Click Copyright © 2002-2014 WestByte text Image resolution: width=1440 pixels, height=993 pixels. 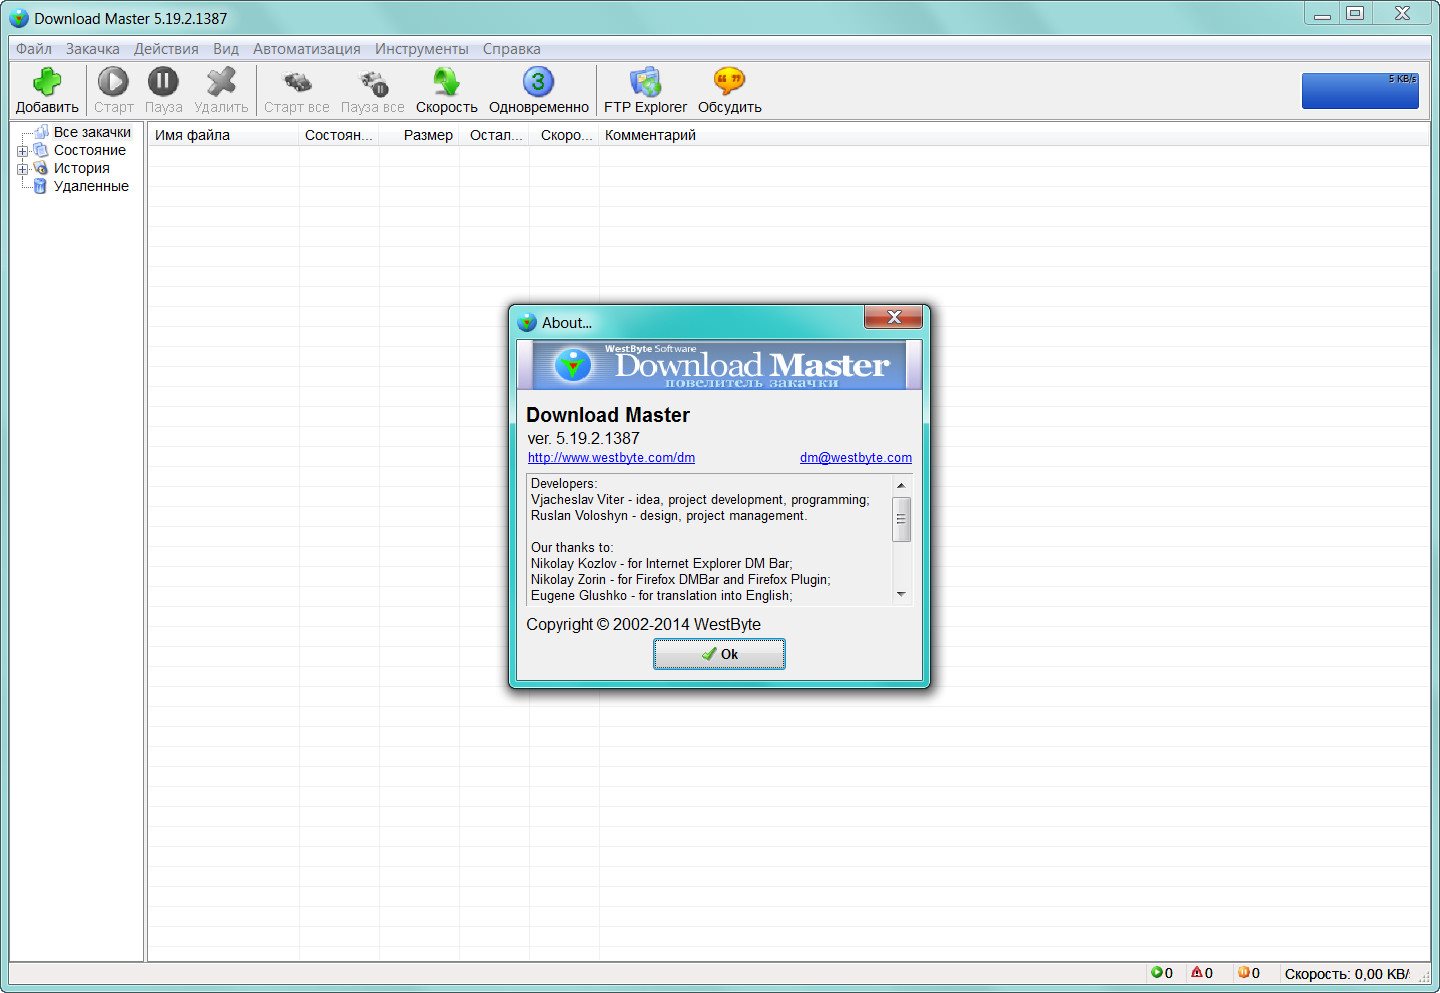[643, 624]
